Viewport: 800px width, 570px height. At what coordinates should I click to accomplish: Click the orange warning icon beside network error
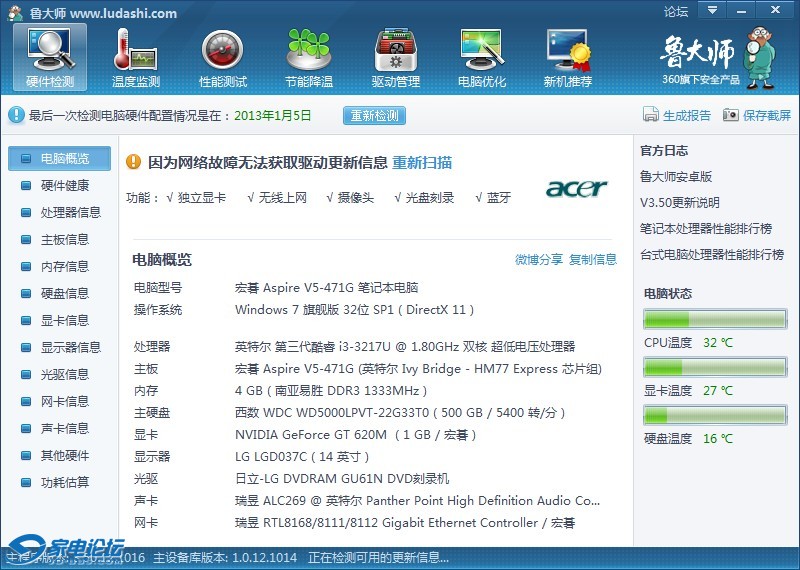click(x=133, y=162)
